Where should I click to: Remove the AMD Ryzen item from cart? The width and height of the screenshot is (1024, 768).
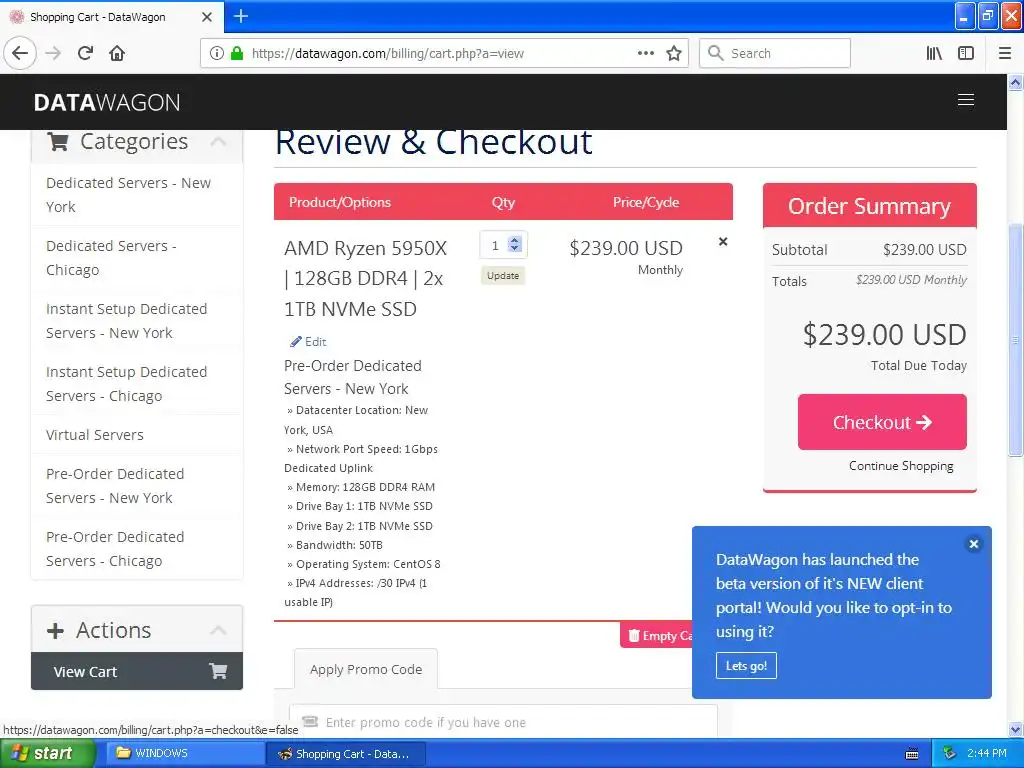[723, 242]
